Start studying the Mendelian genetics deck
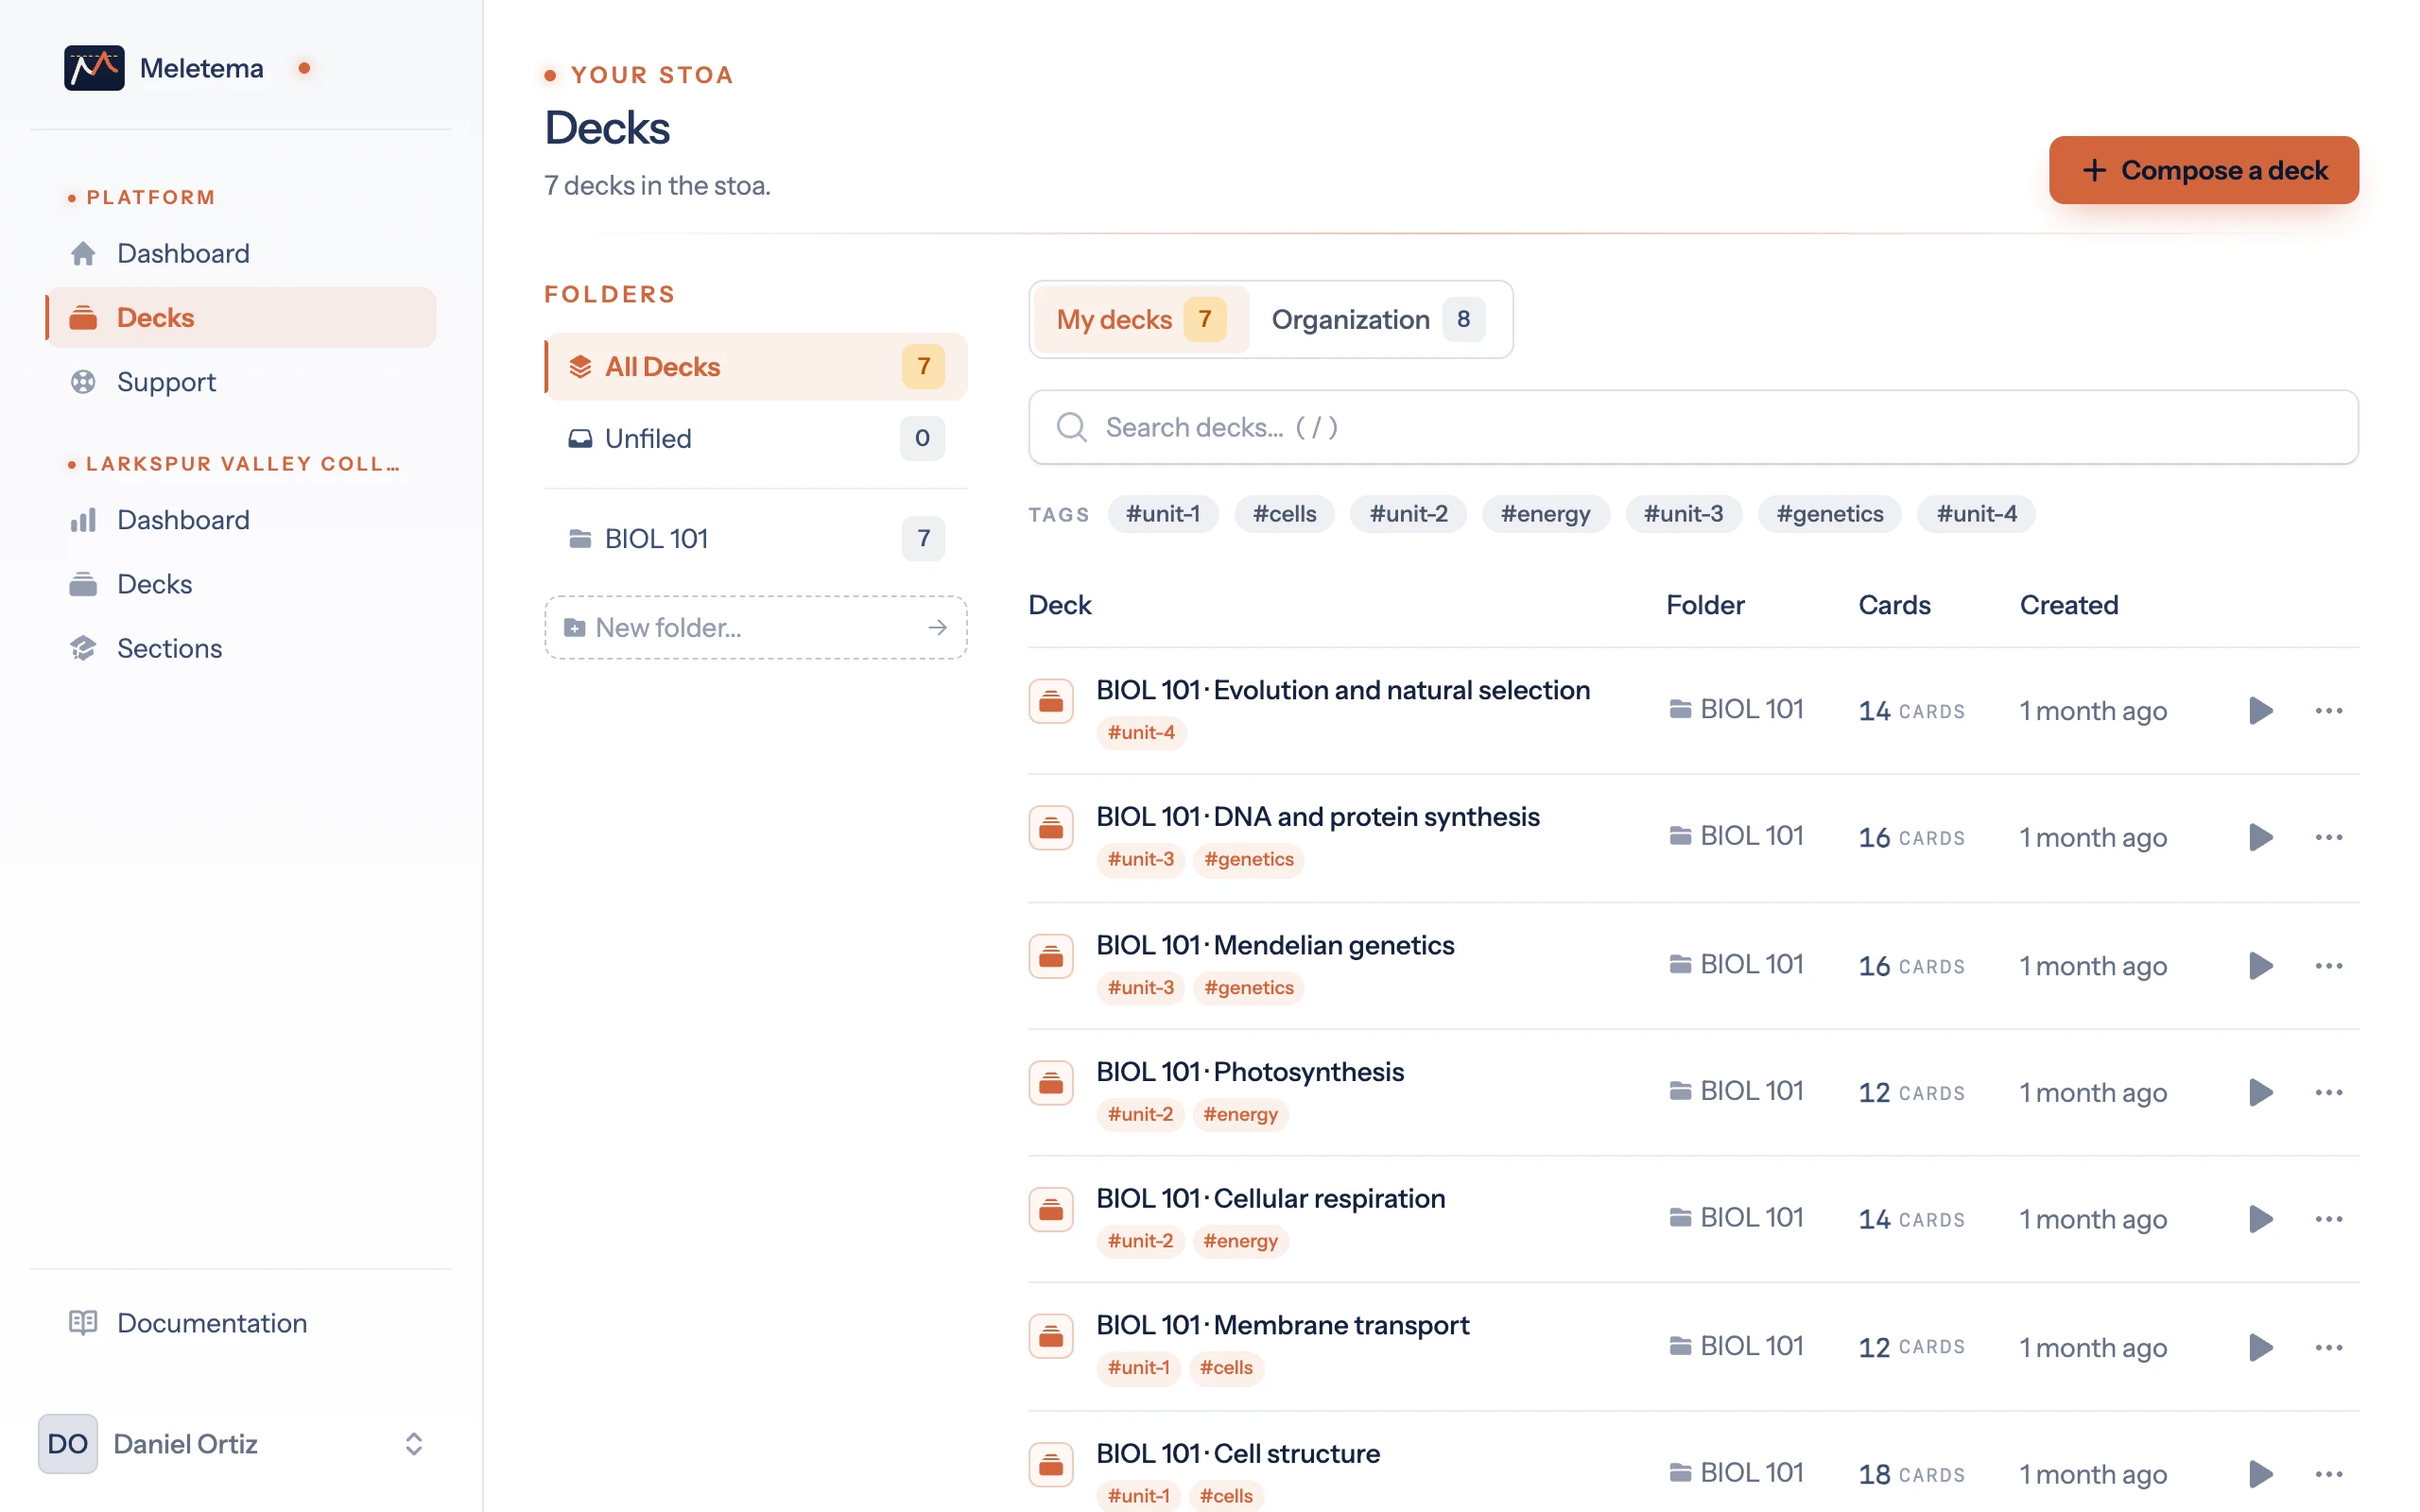2420x1512 pixels. pyautogui.click(x=2260, y=966)
